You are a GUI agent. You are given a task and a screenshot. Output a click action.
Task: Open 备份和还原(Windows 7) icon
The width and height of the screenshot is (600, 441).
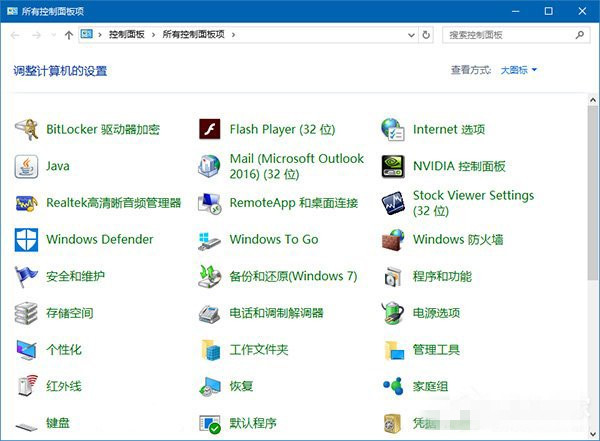210,276
